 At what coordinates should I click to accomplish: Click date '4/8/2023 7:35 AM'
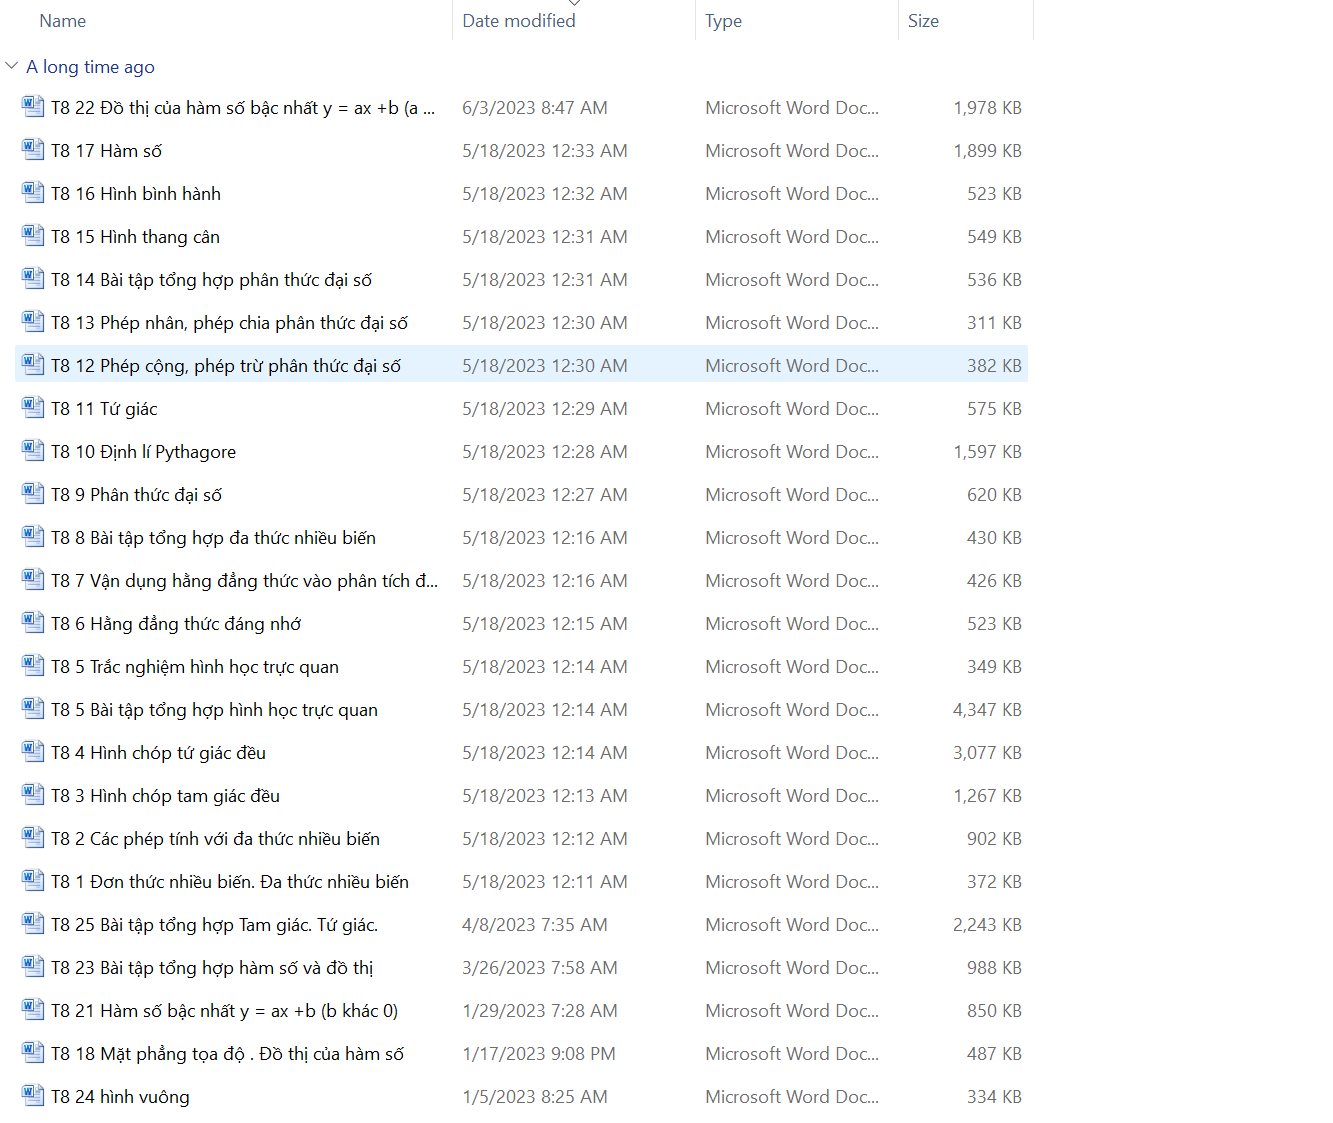535,925
